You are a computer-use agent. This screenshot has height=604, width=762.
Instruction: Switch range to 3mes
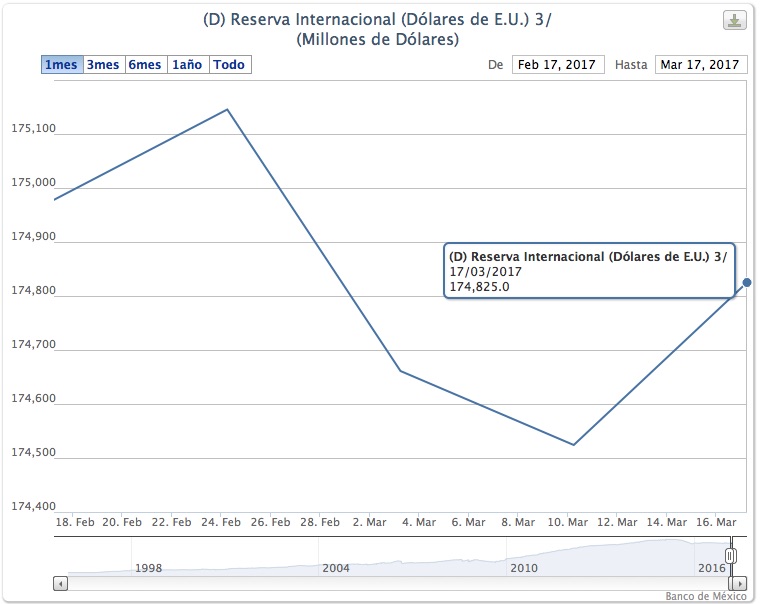[x=103, y=65]
